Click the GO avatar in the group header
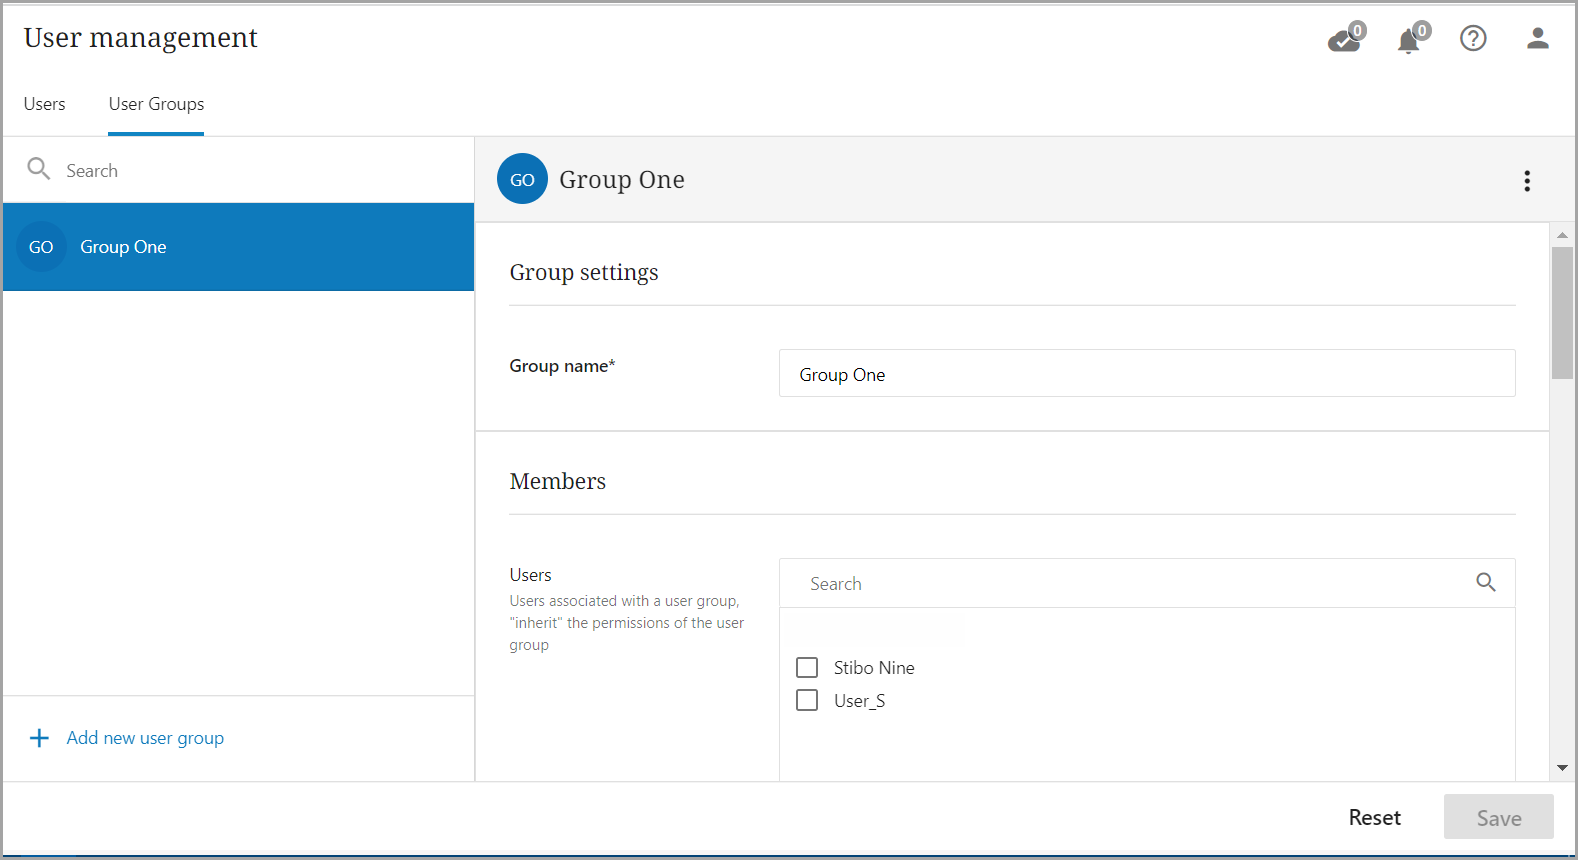This screenshot has height=860, width=1578. 522,179
